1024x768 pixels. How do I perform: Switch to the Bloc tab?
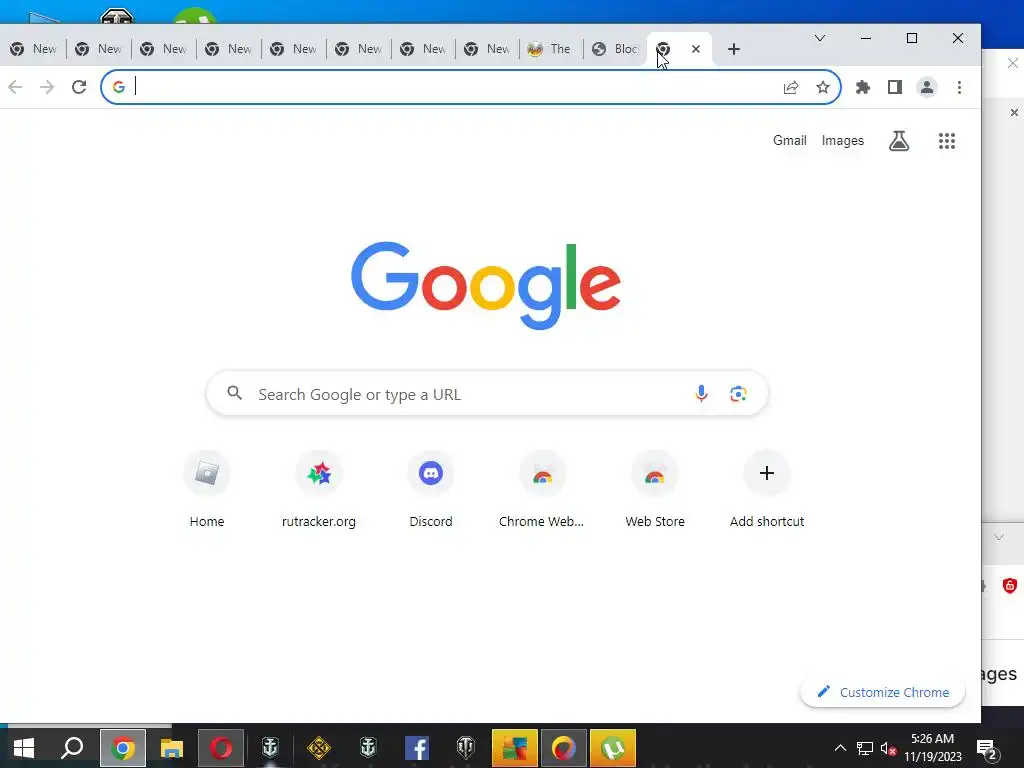click(615, 49)
